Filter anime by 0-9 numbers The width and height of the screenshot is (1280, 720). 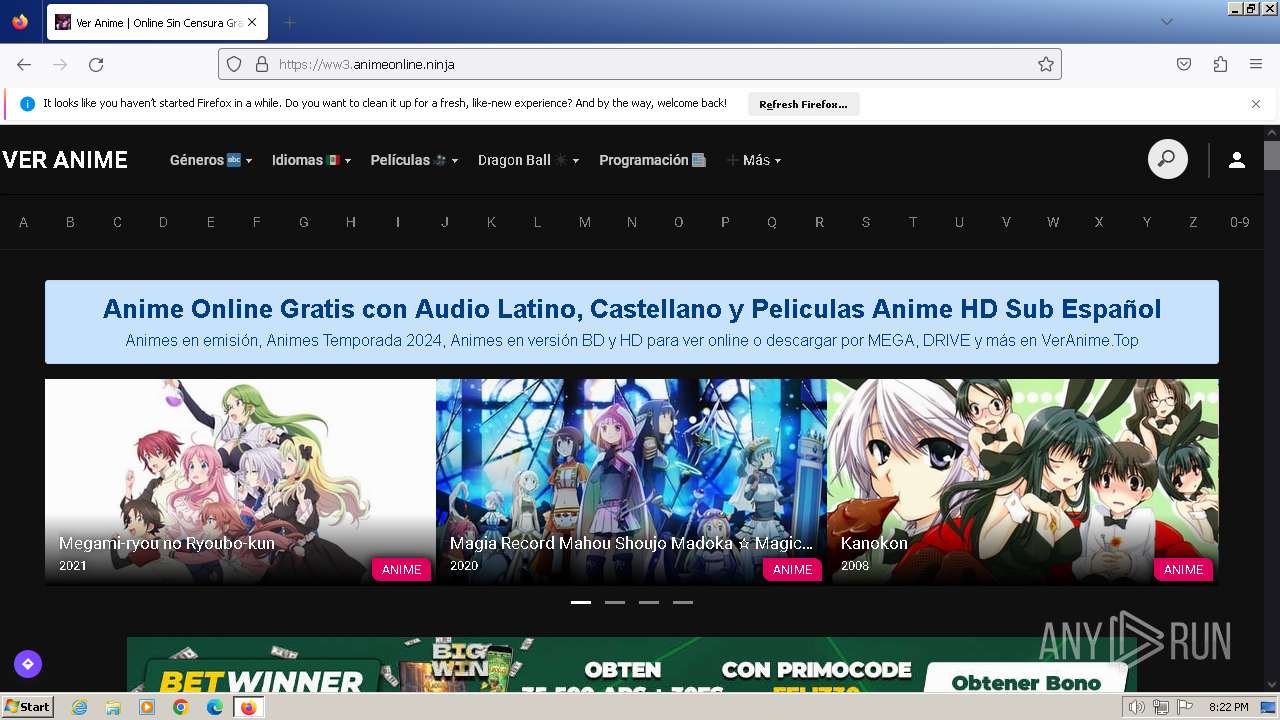point(1240,222)
